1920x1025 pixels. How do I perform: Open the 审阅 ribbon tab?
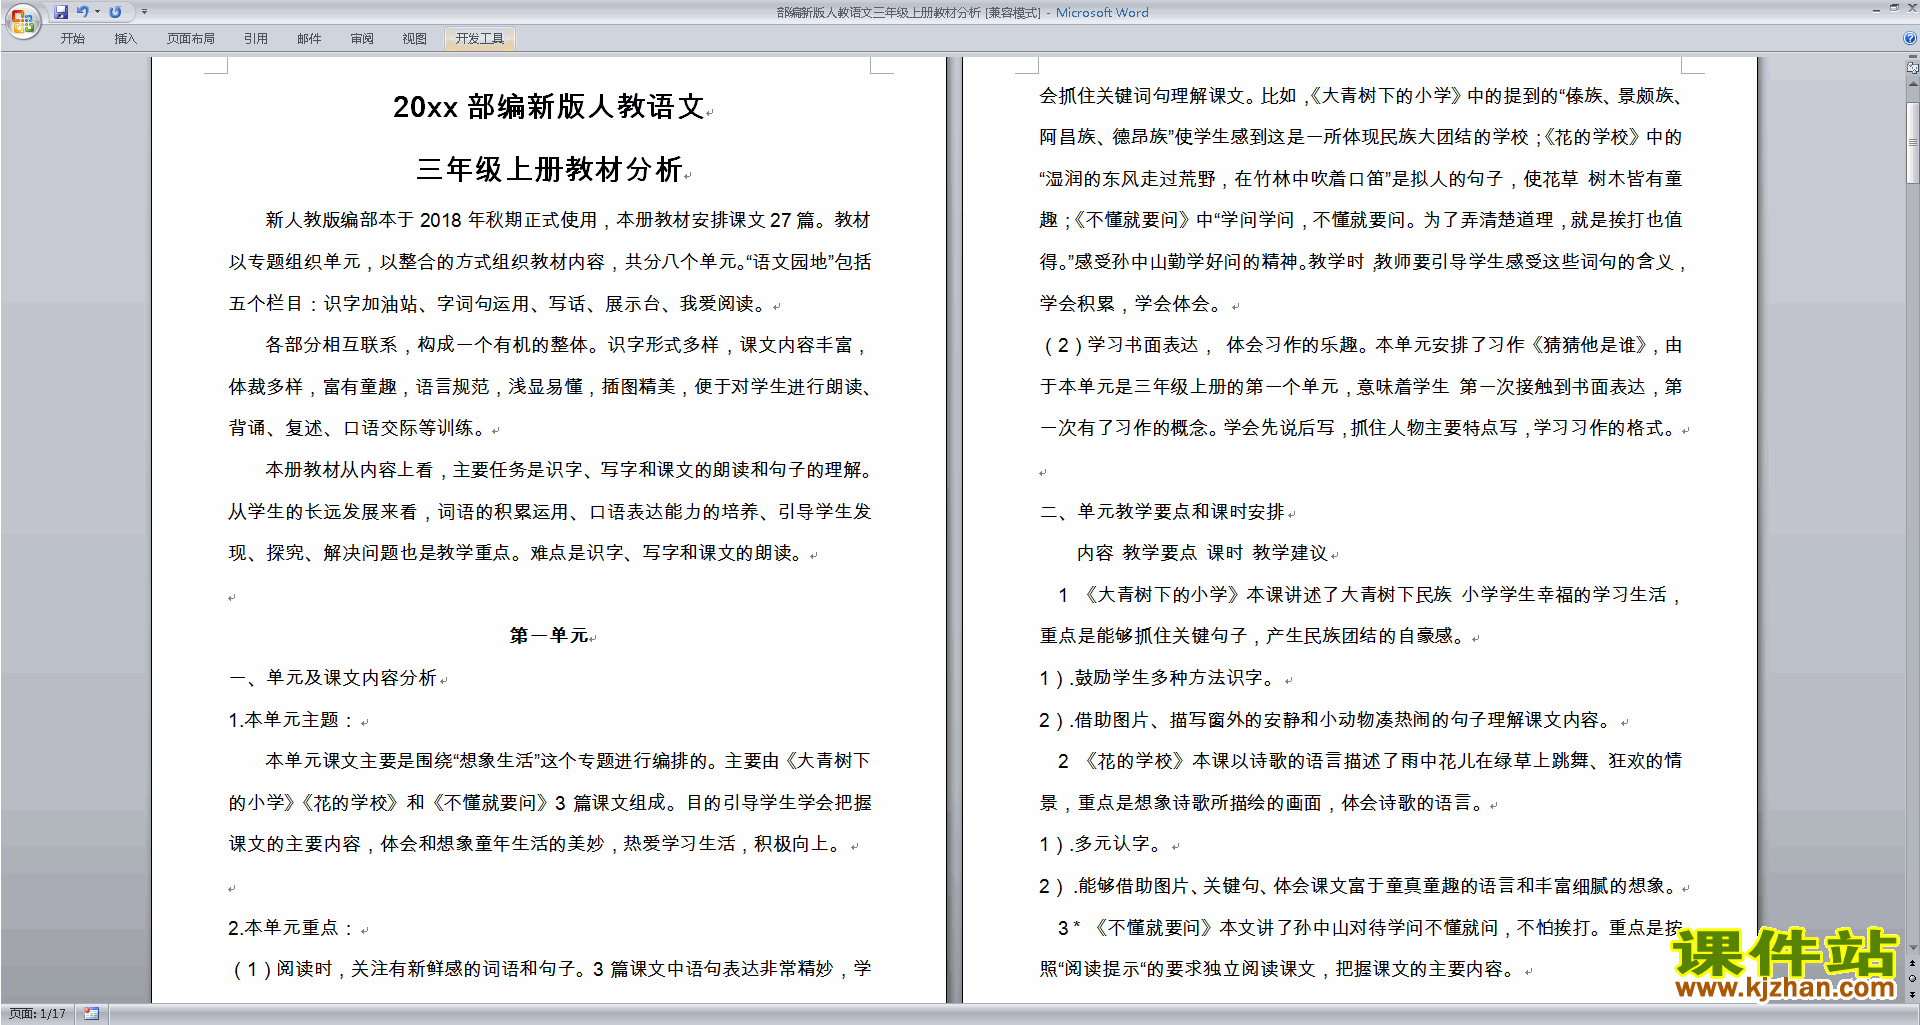362,39
